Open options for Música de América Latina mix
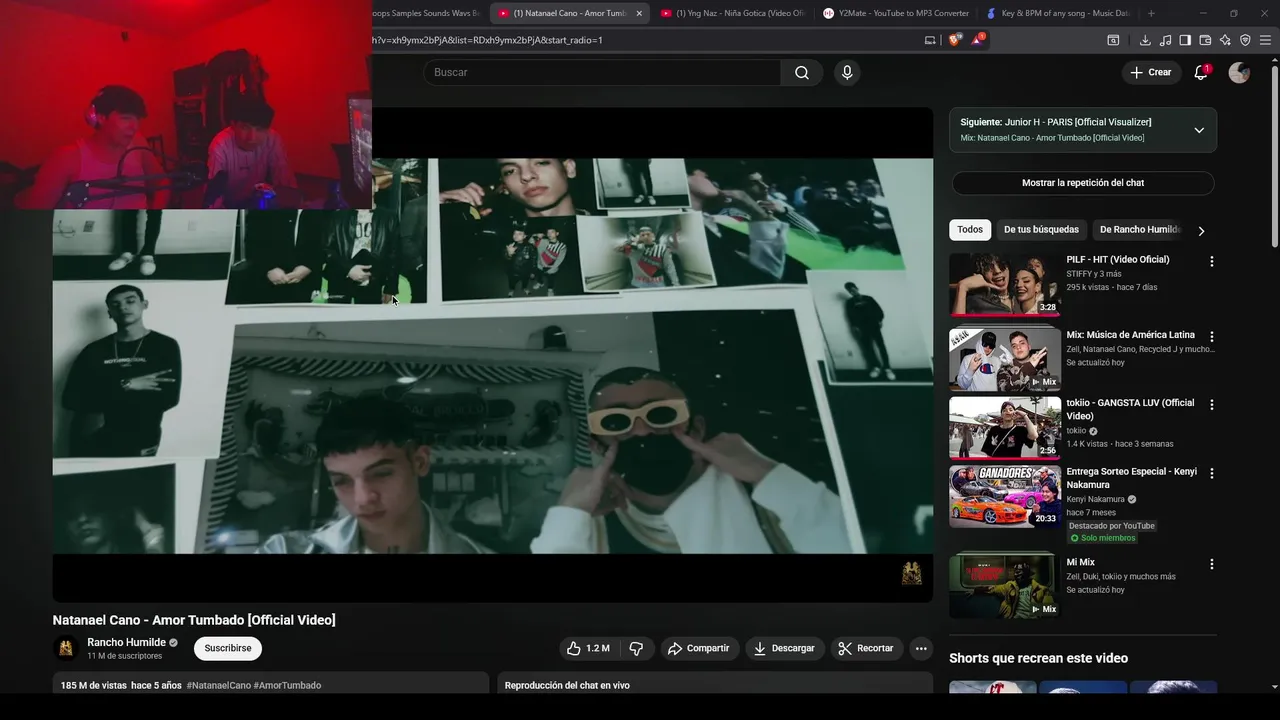Viewport: 1280px width, 720px height. pos(1211,337)
